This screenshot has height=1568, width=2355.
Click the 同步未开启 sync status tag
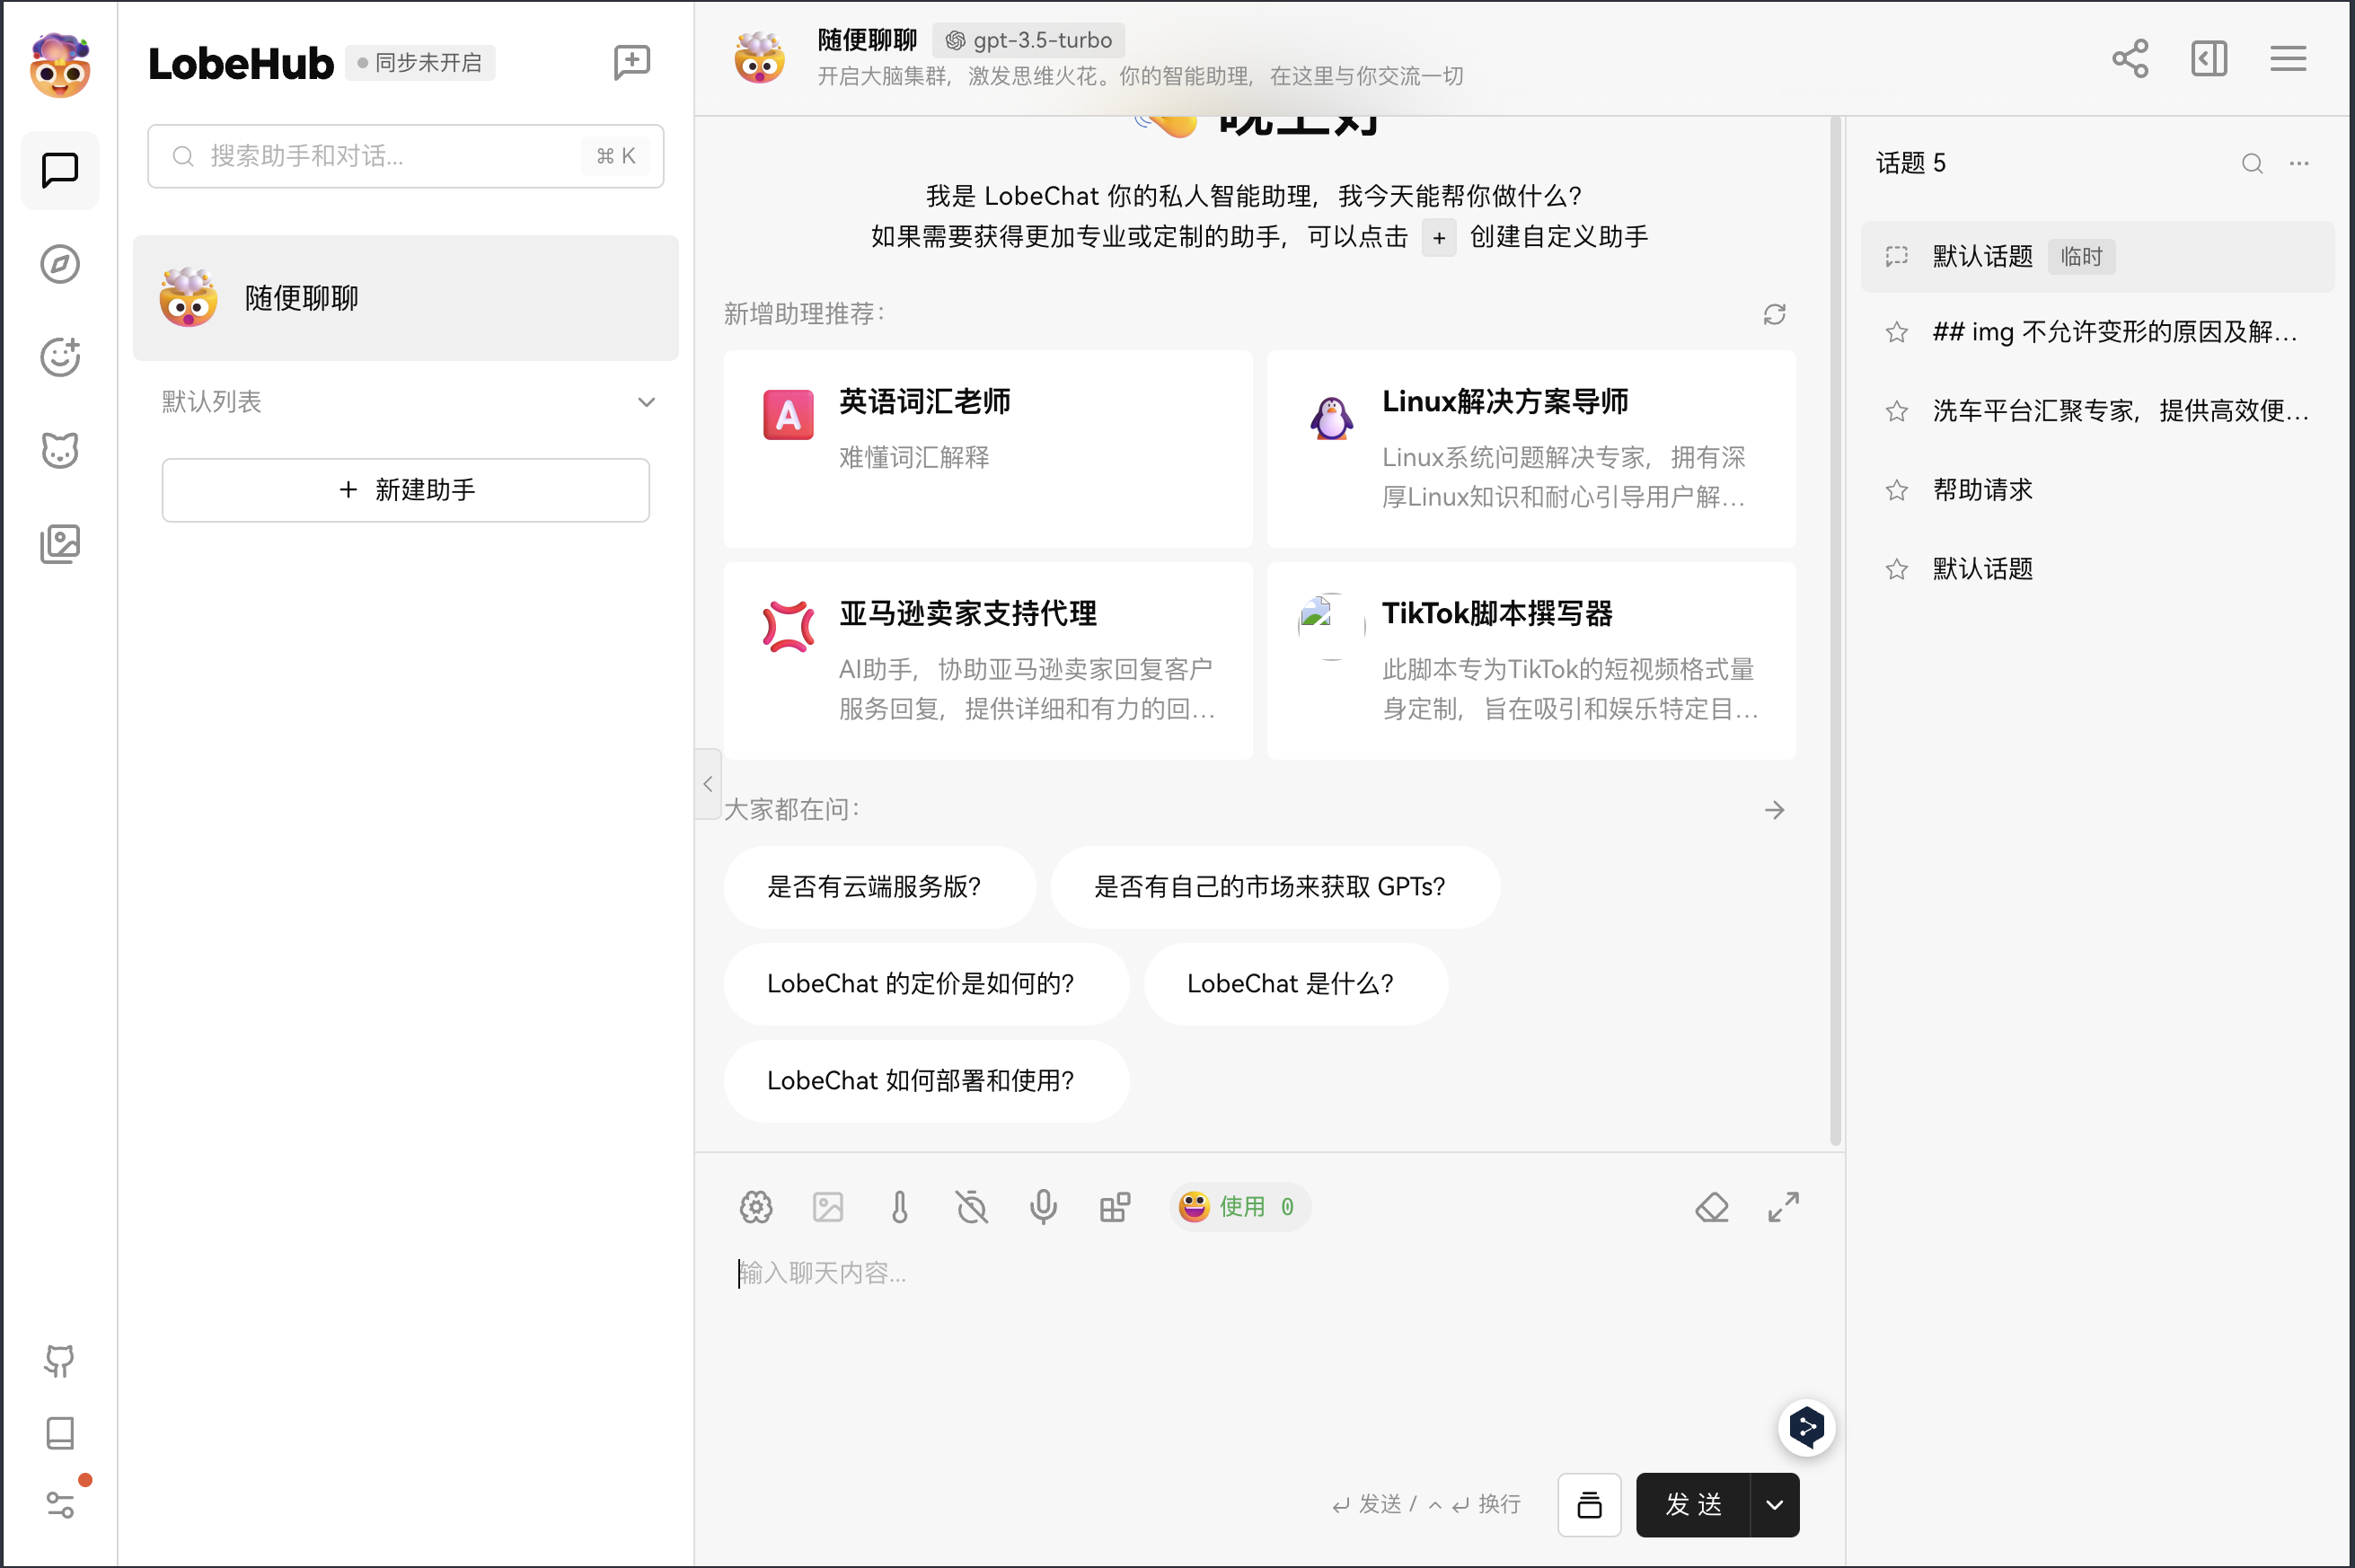pos(420,63)
